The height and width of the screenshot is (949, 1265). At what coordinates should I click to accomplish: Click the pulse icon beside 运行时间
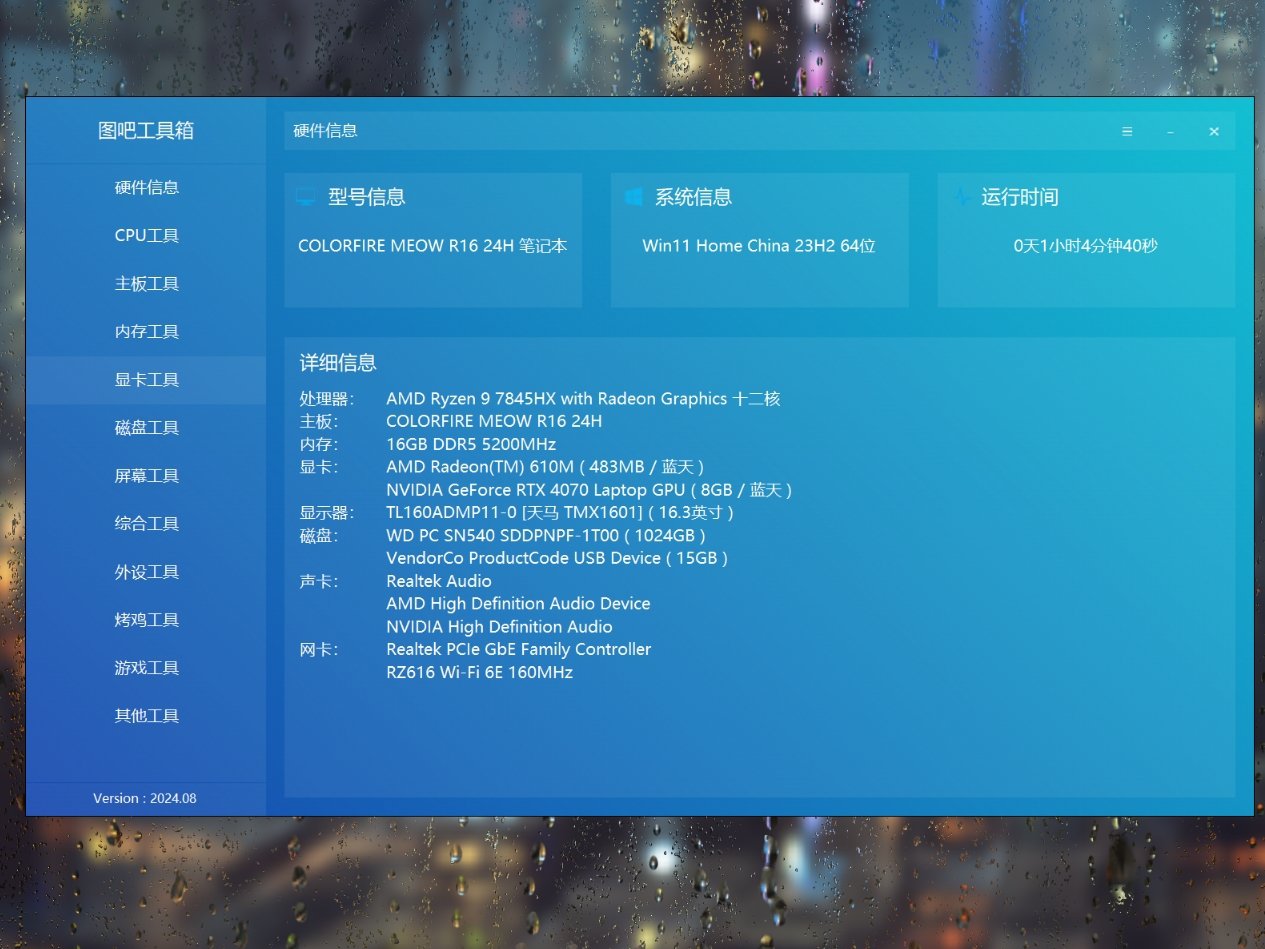click(961, 197)
